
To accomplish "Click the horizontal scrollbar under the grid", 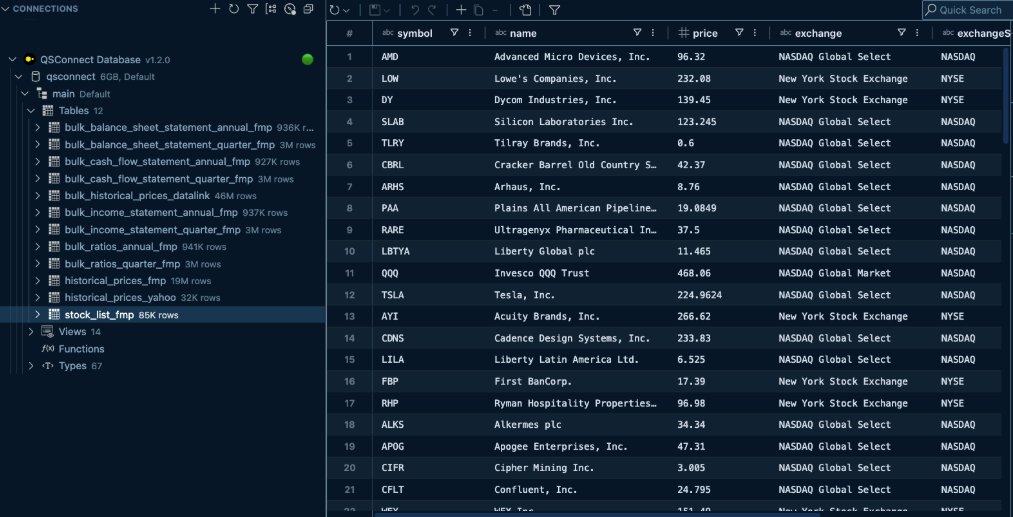I will pyautogui.click(x=598, y=514).
